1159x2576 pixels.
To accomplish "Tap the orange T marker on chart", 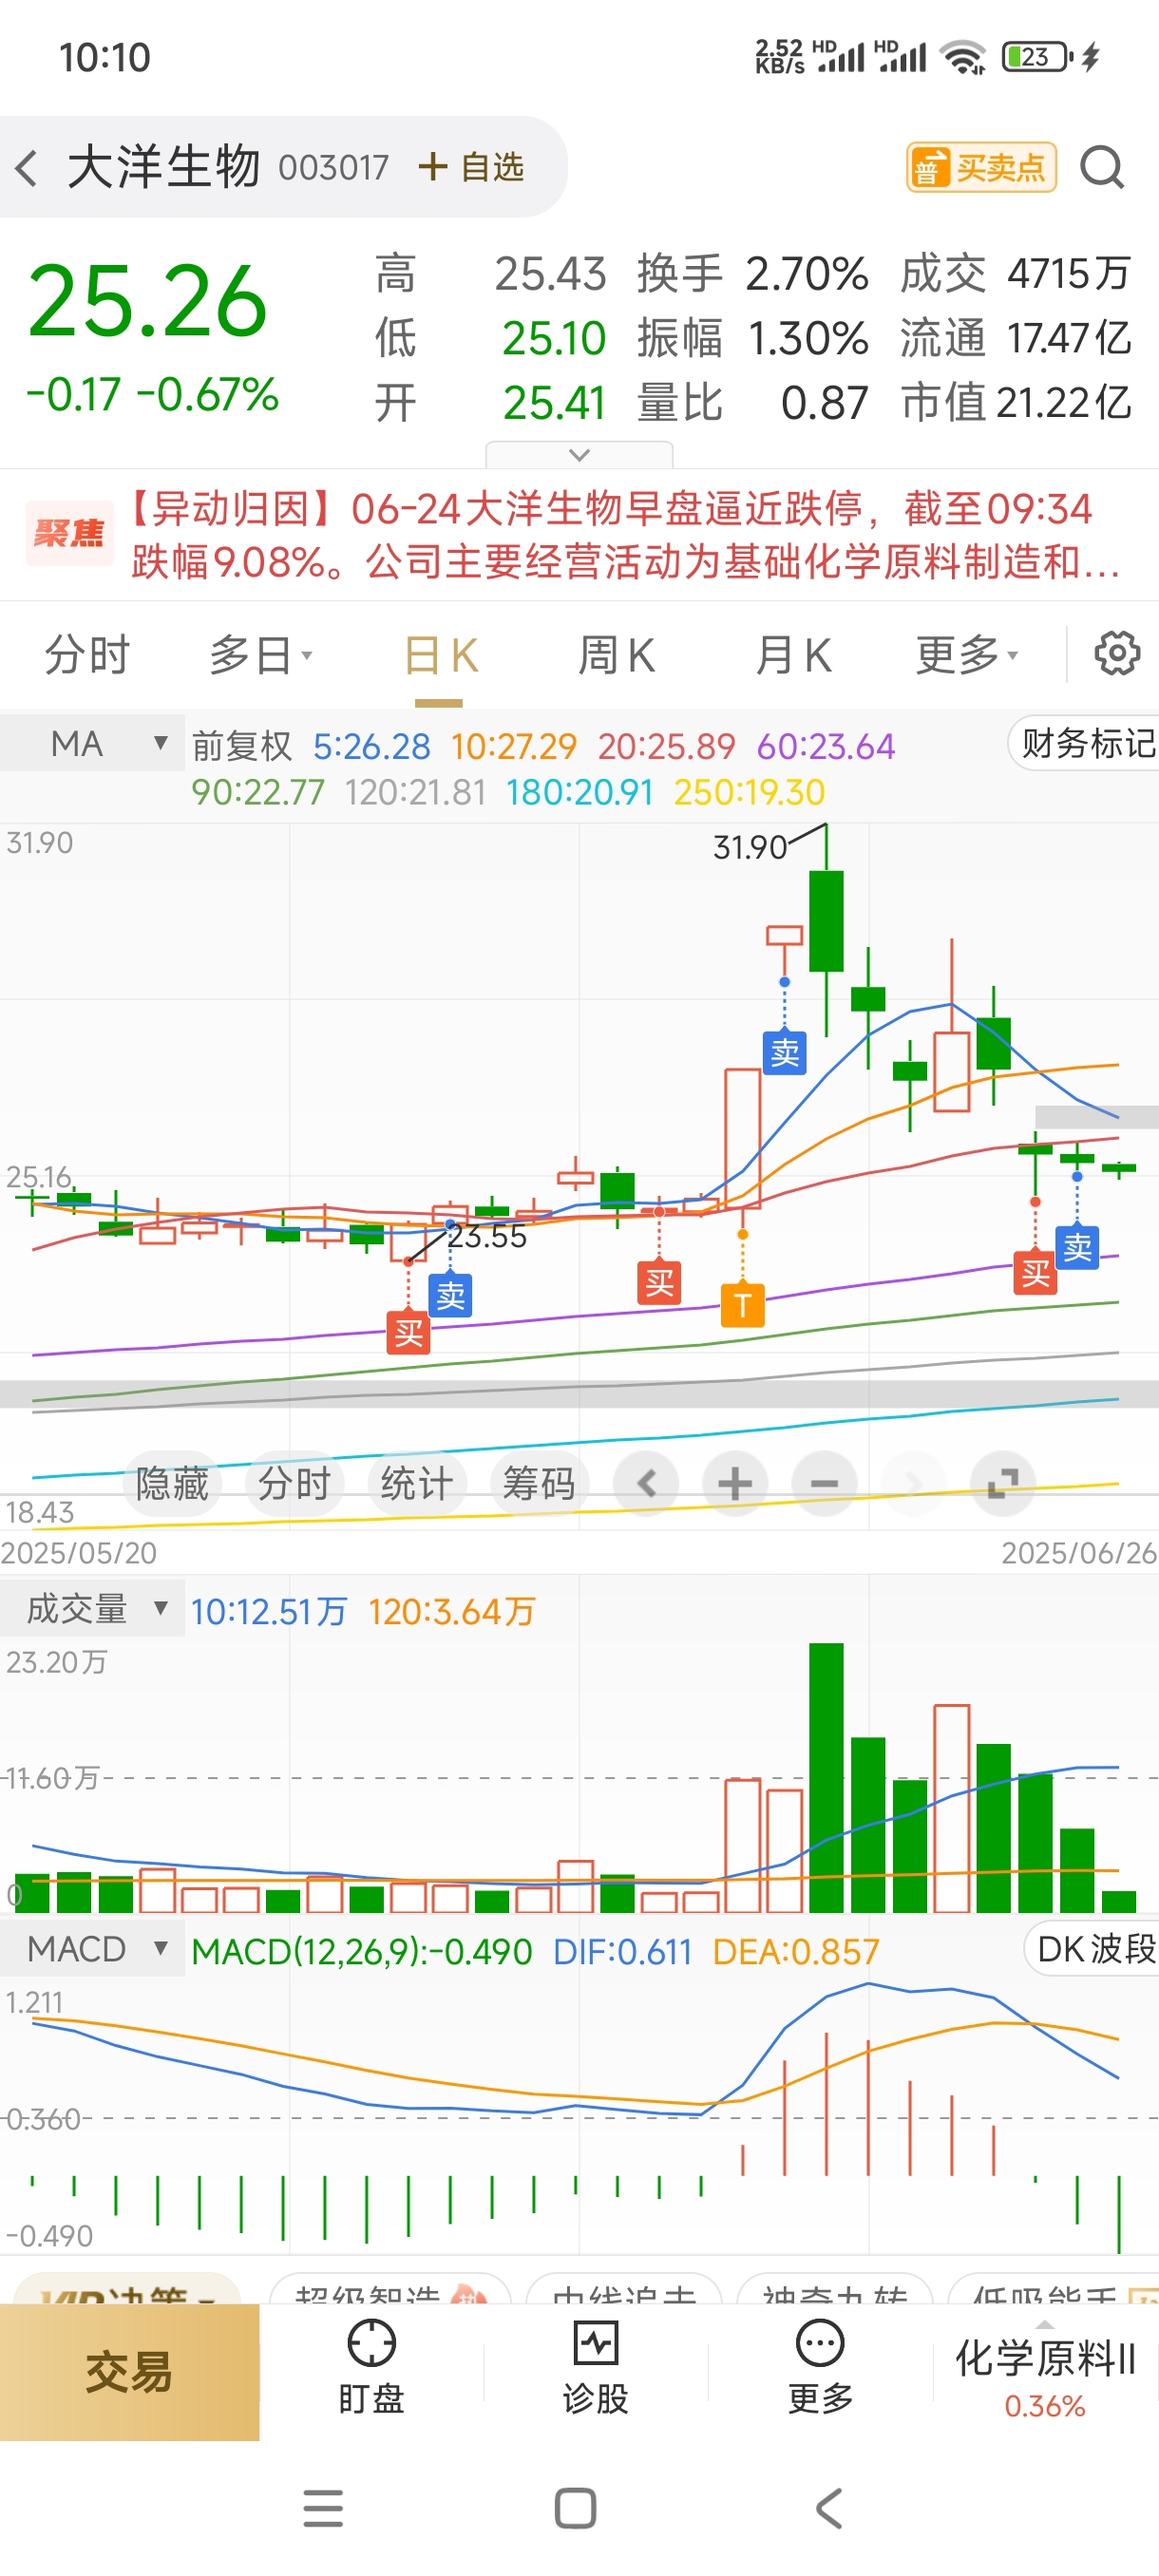I will click(742, 1305).
